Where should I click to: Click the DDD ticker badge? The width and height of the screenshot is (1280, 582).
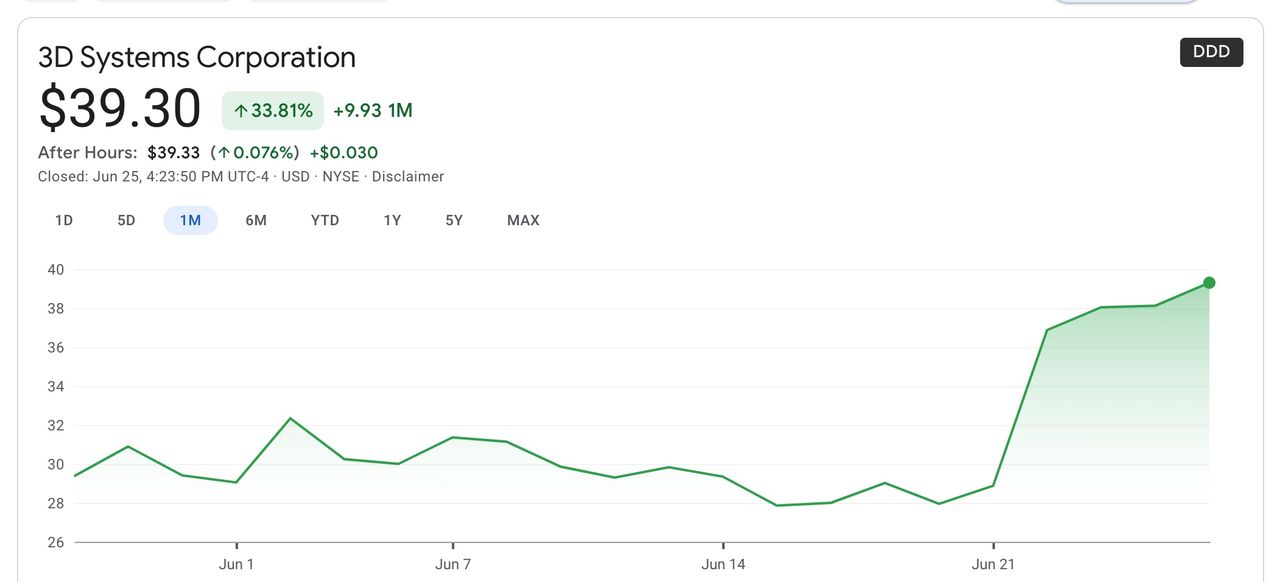tap(1211, 52)
